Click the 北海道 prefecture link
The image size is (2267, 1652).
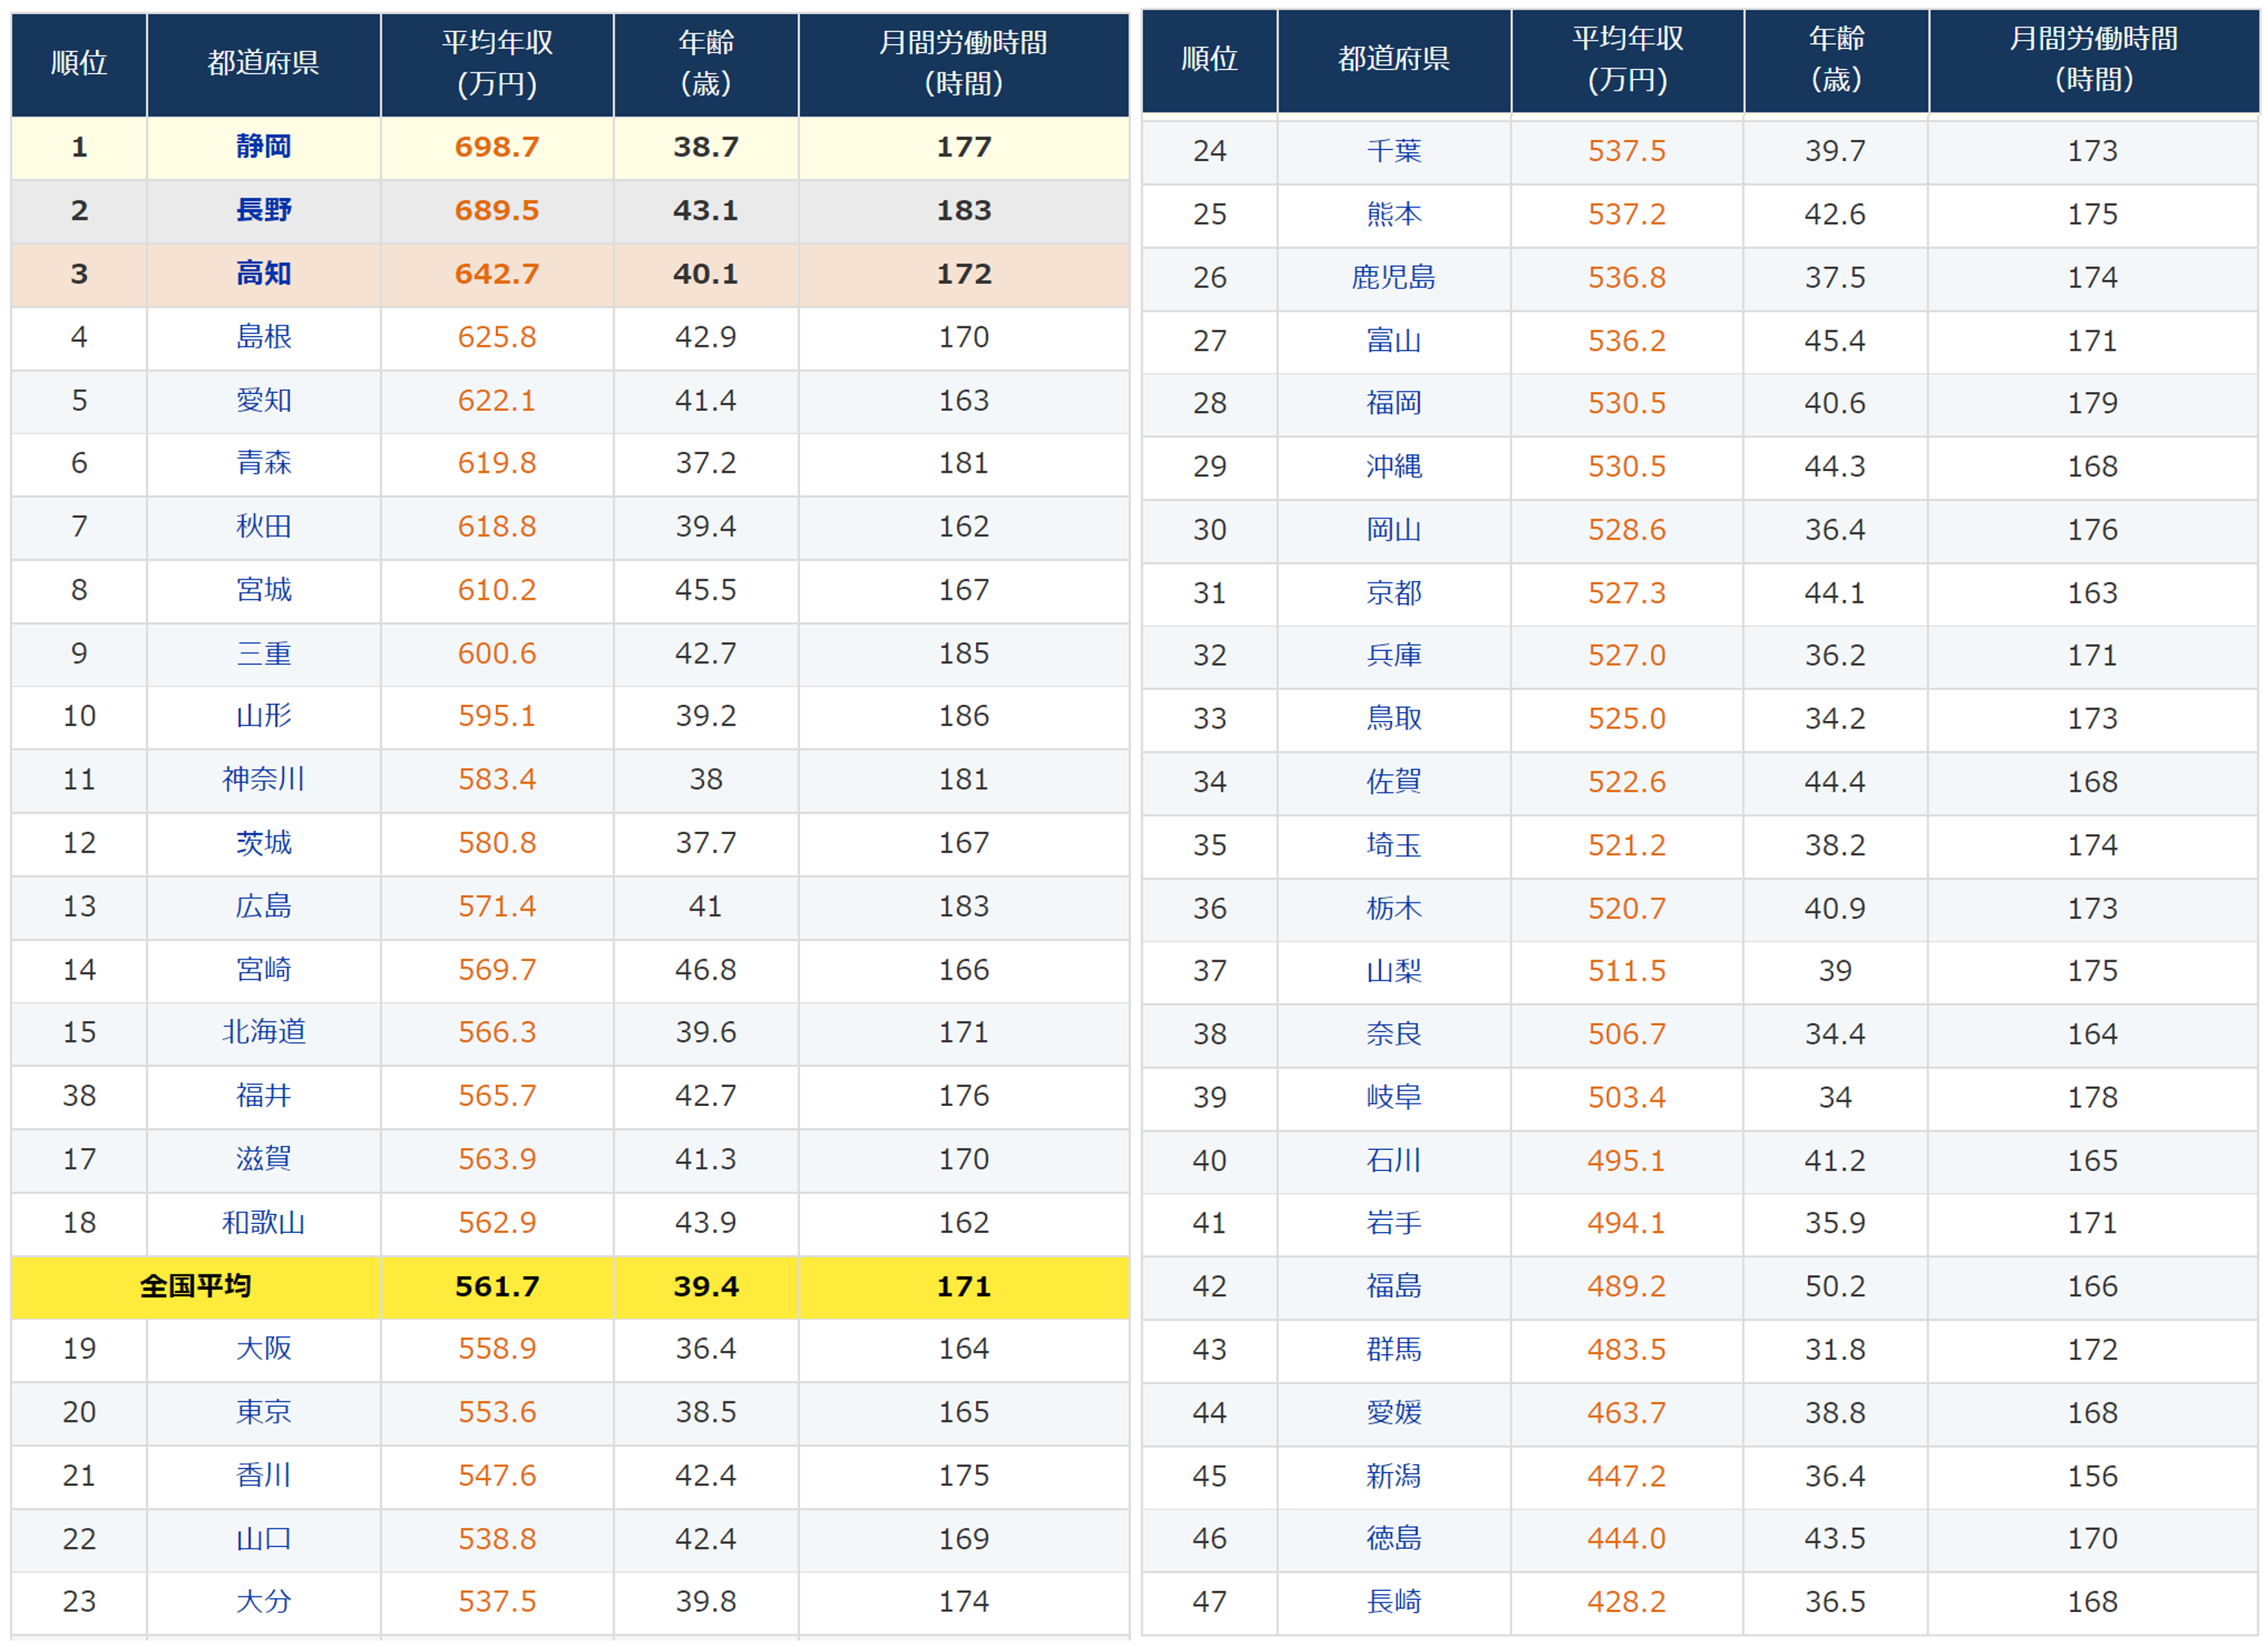click(263, 1032)
